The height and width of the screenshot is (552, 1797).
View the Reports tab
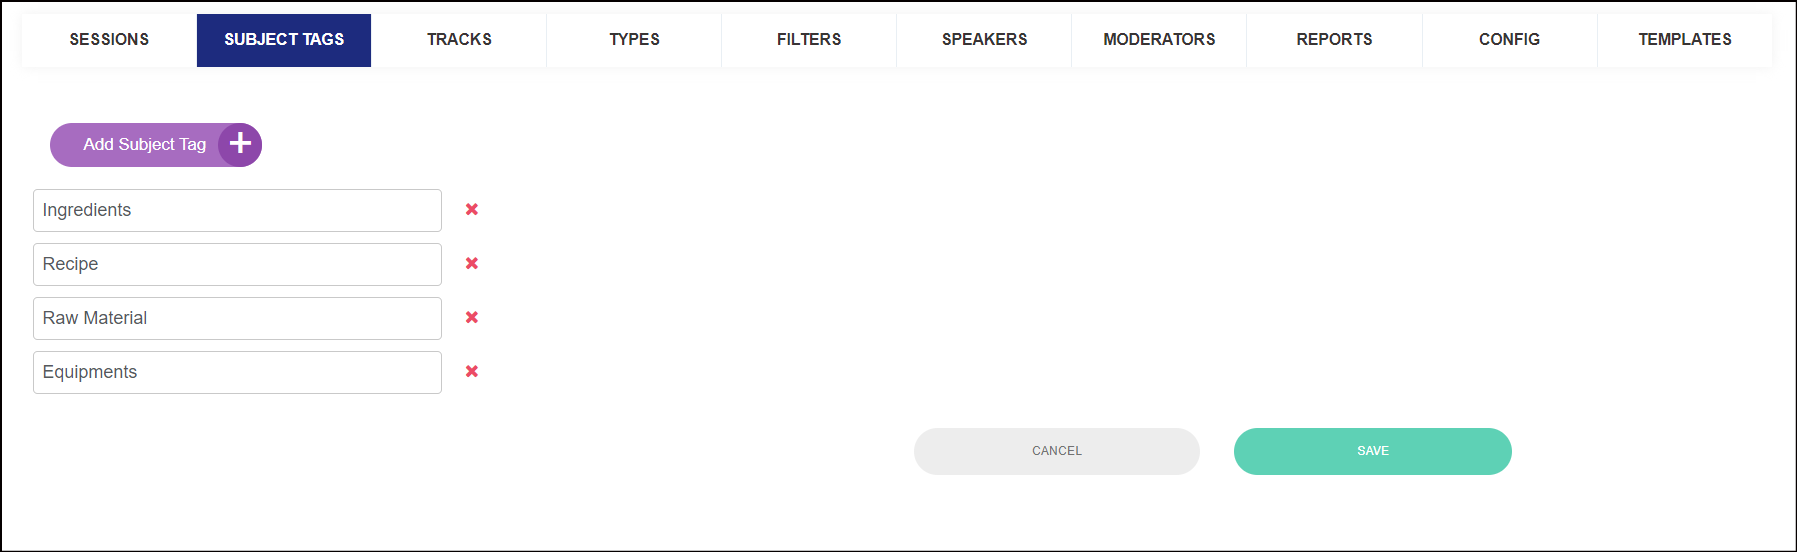coord(1334,40)
